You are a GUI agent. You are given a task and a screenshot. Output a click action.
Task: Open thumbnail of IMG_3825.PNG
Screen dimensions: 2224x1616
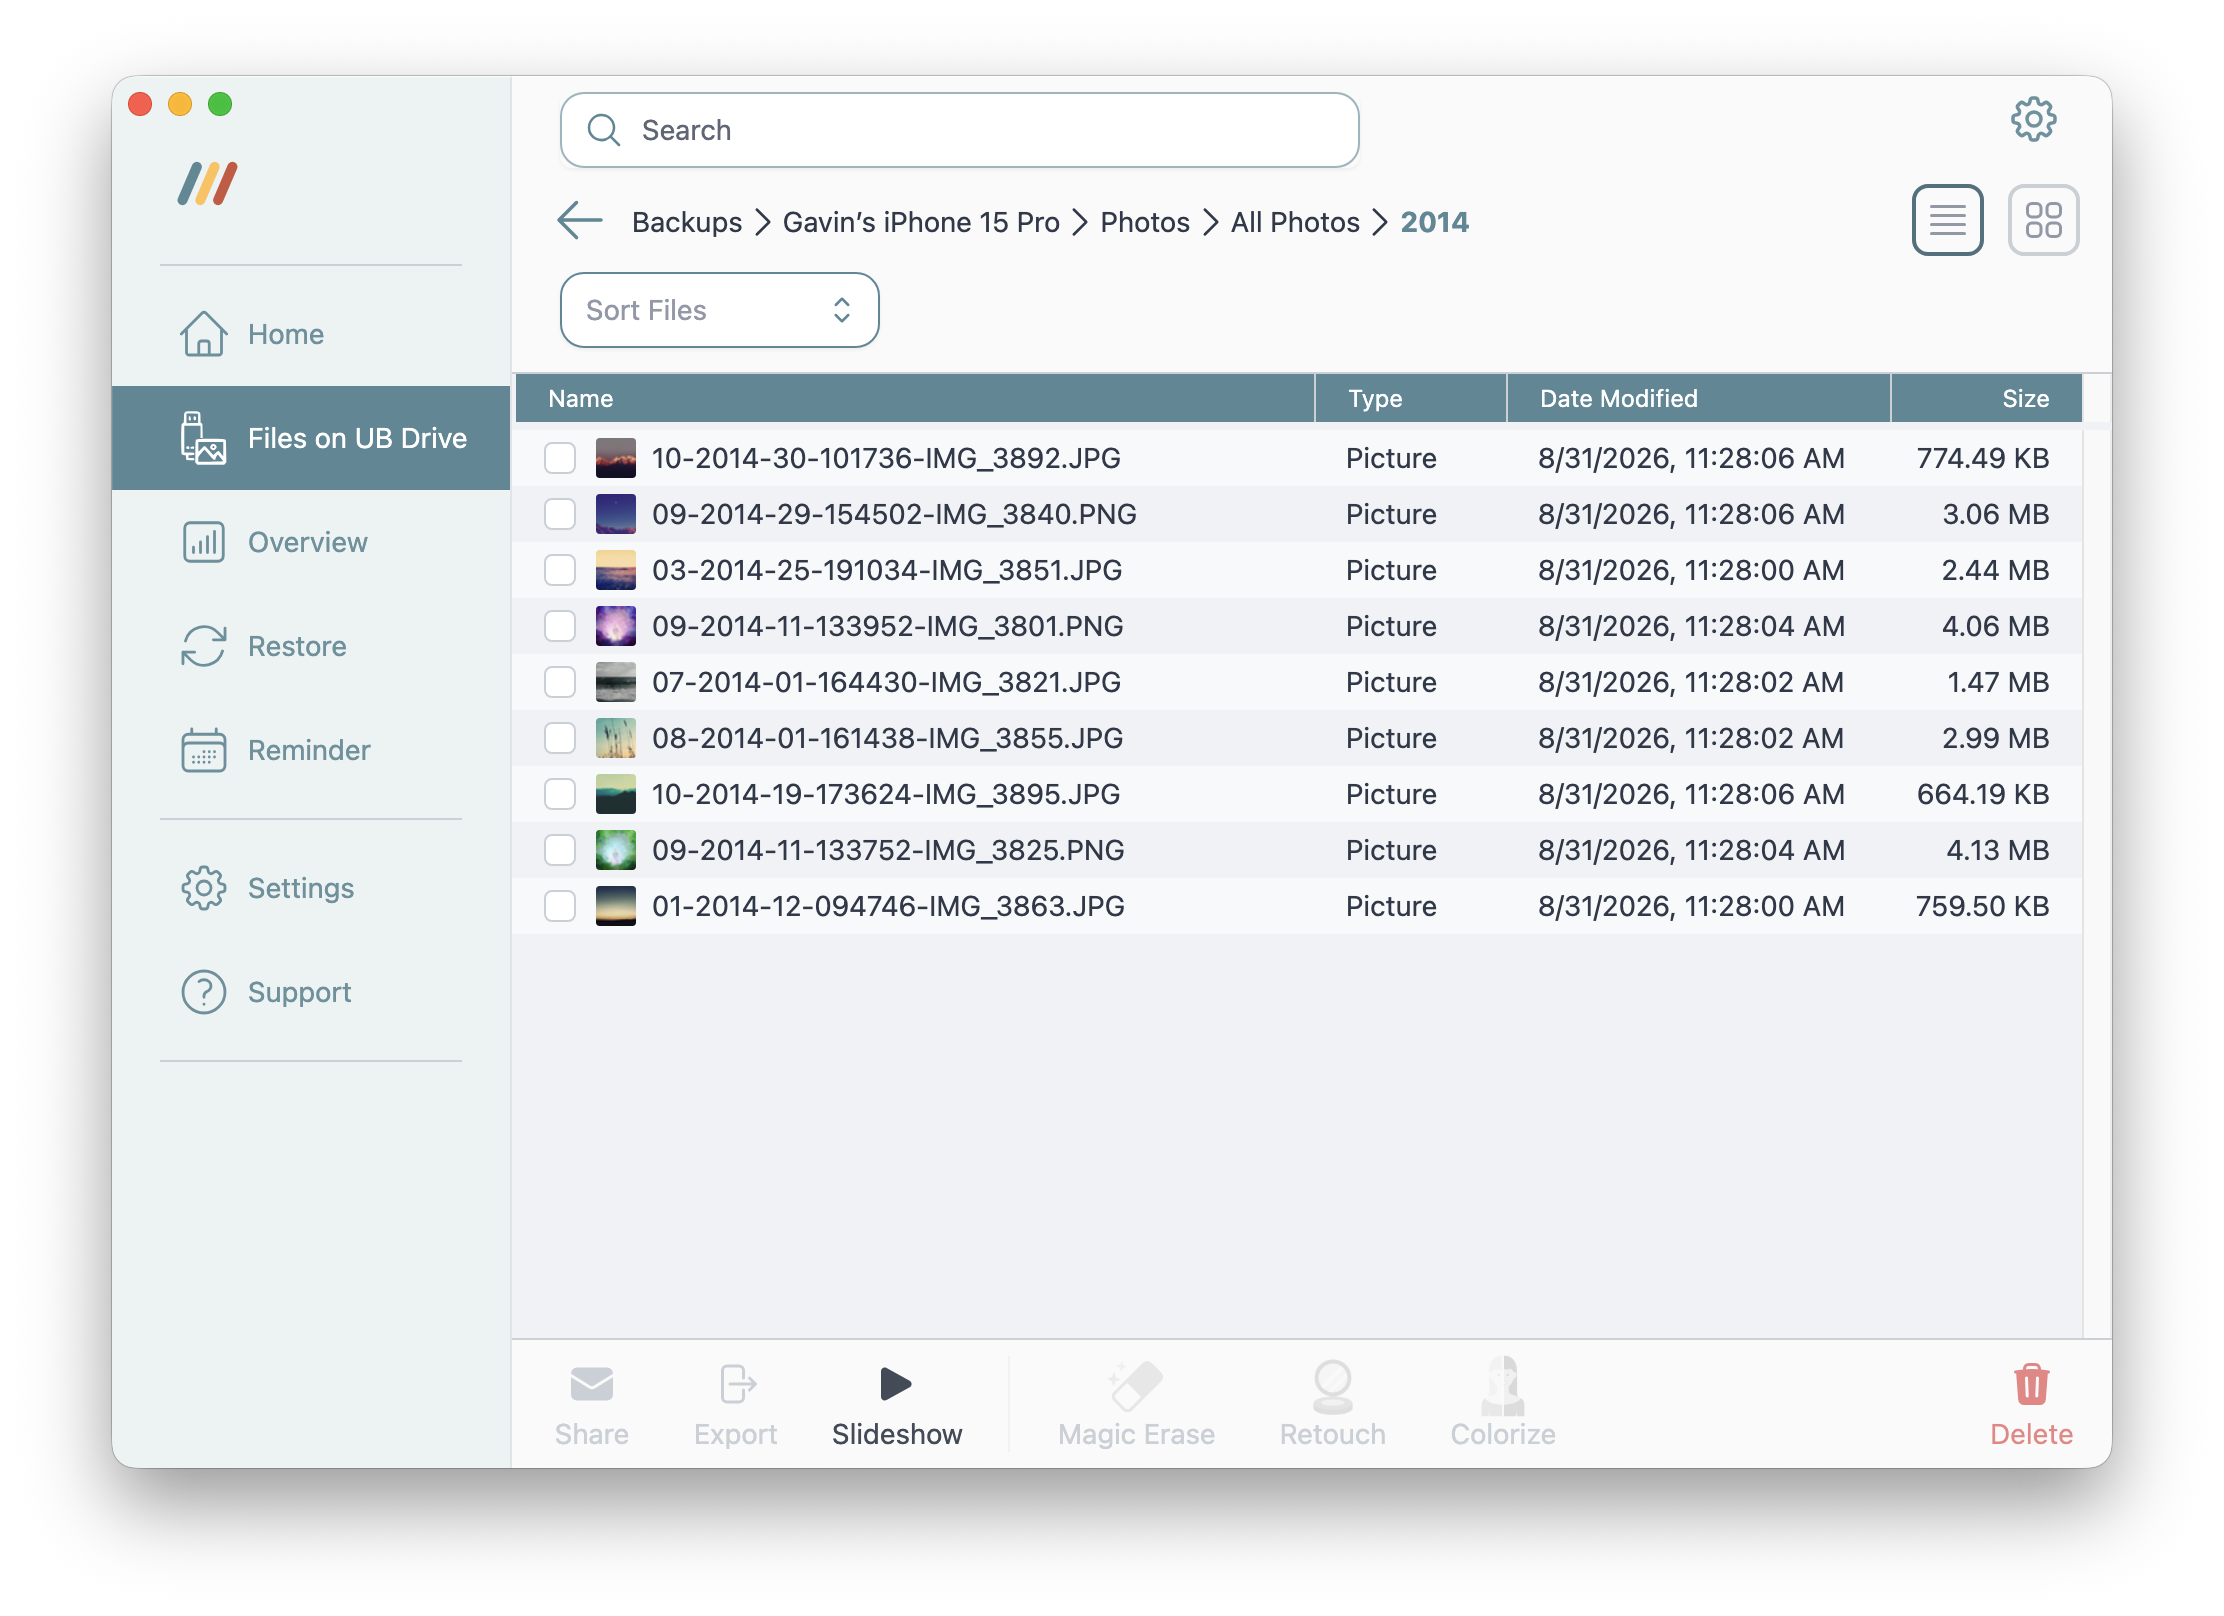coord(616,850)
